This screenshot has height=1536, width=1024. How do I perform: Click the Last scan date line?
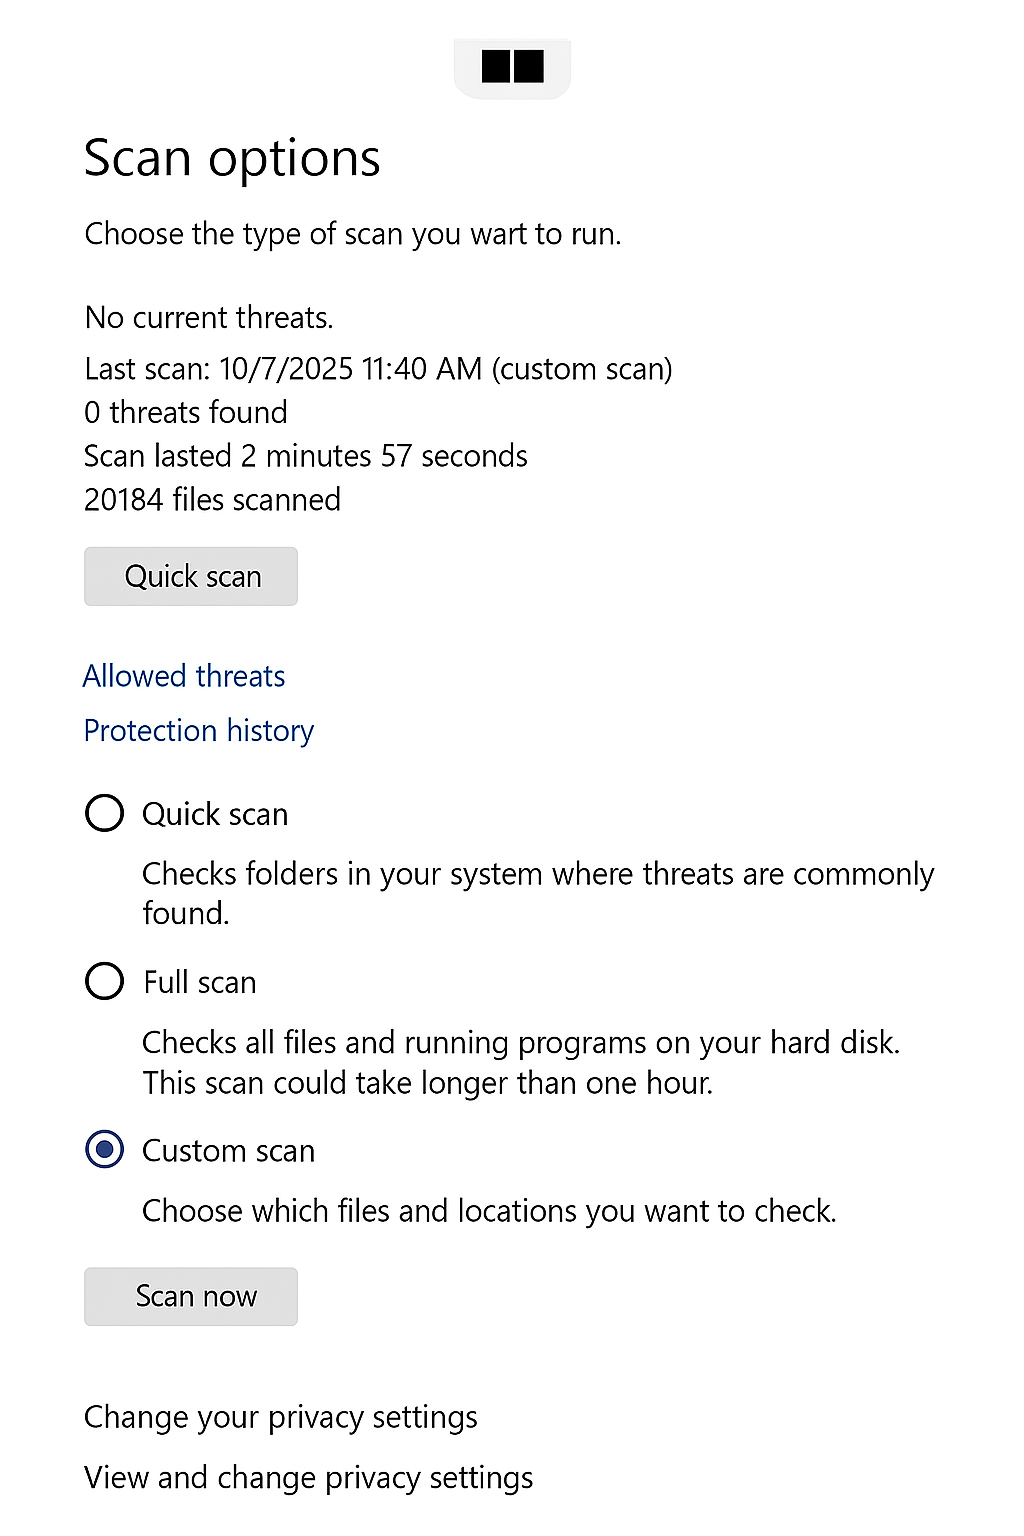378,369
